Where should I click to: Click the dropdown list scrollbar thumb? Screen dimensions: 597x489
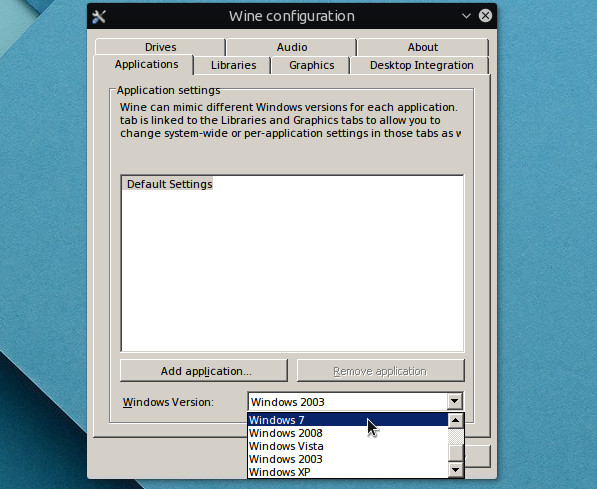pos(455,453)
